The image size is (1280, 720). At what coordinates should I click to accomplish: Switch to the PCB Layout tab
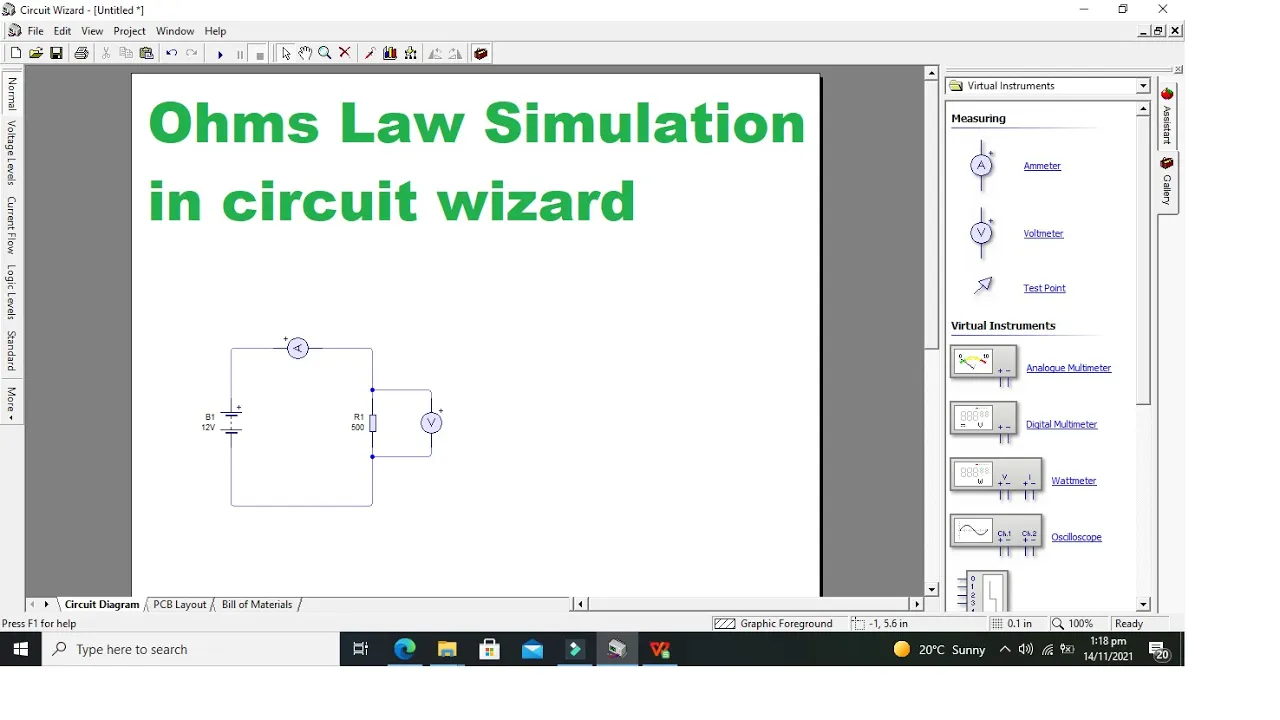click(180, 604)
